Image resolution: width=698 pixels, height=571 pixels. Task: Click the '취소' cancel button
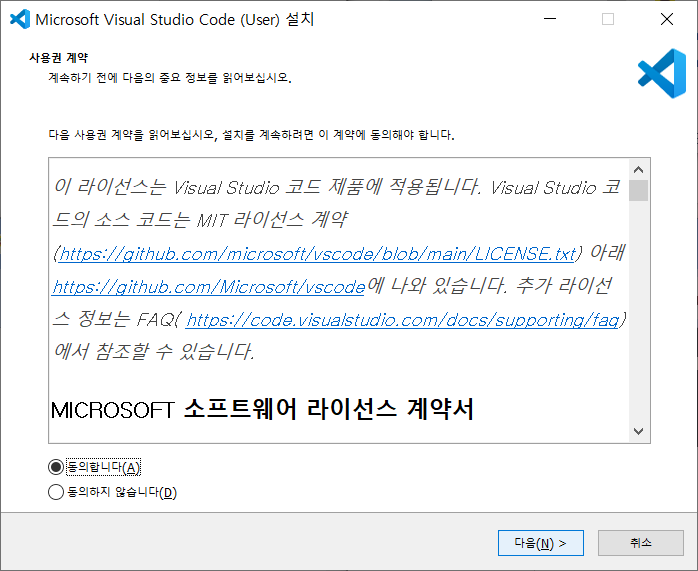(x=641, y=543)
